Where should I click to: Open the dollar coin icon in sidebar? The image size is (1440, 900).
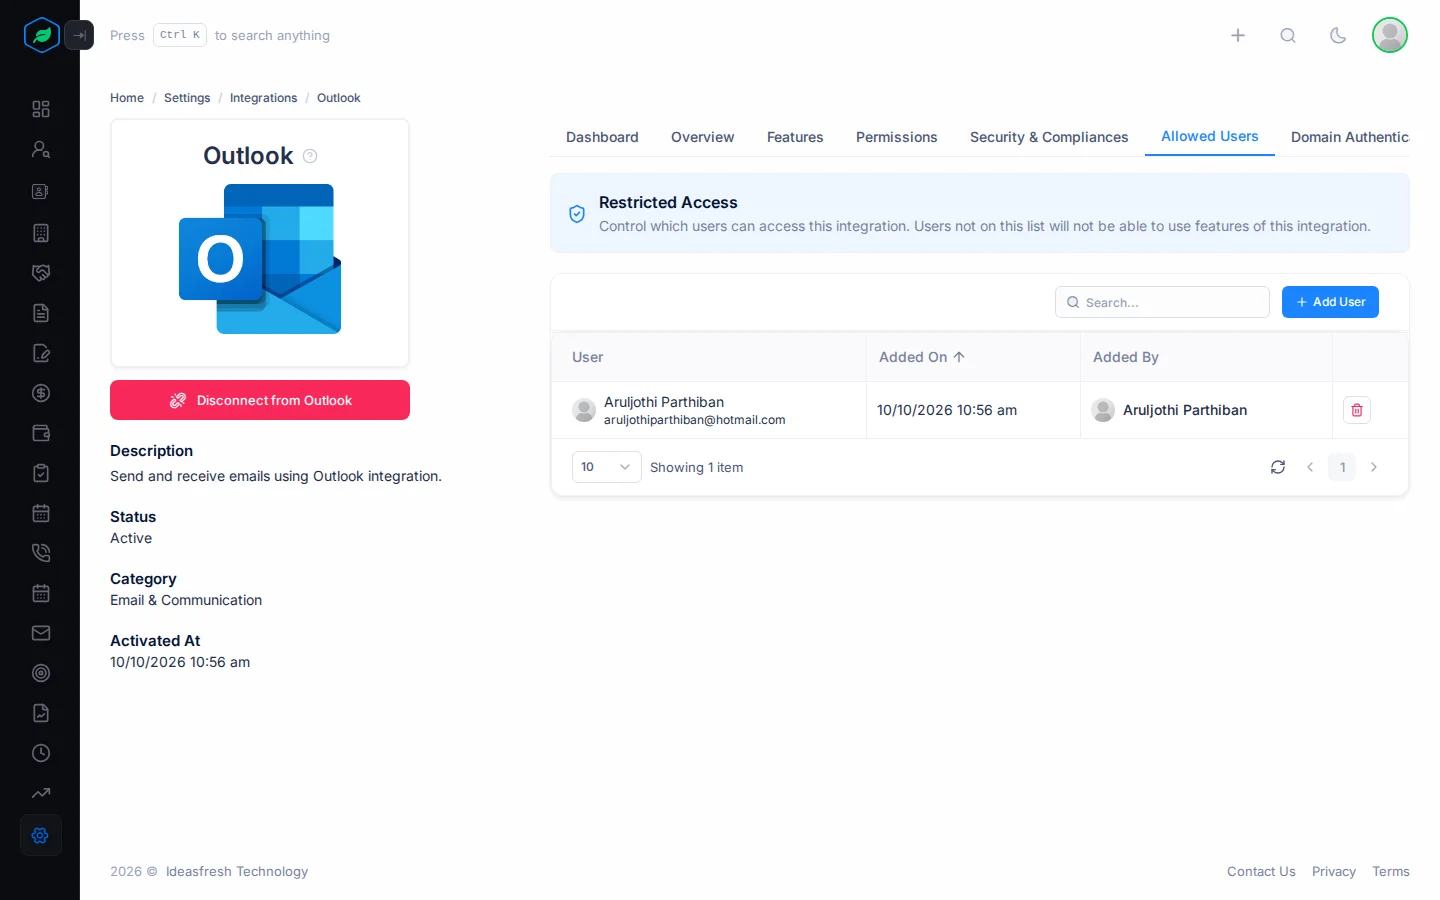41,393
